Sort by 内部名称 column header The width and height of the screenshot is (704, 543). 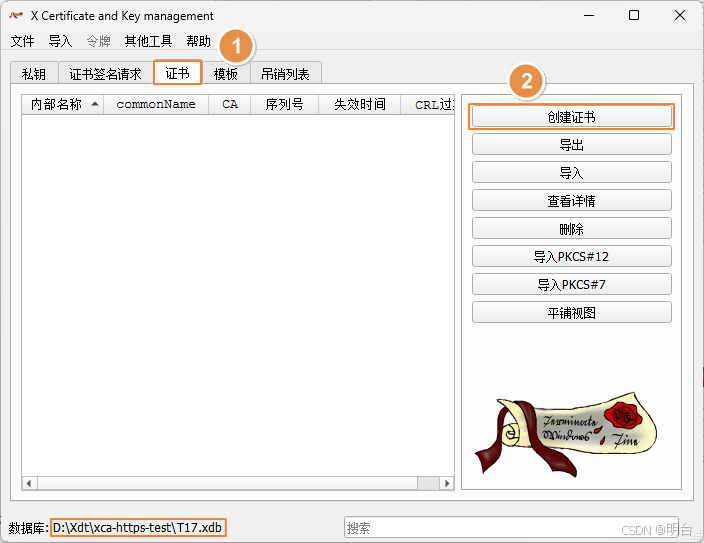tap(63, 104)
